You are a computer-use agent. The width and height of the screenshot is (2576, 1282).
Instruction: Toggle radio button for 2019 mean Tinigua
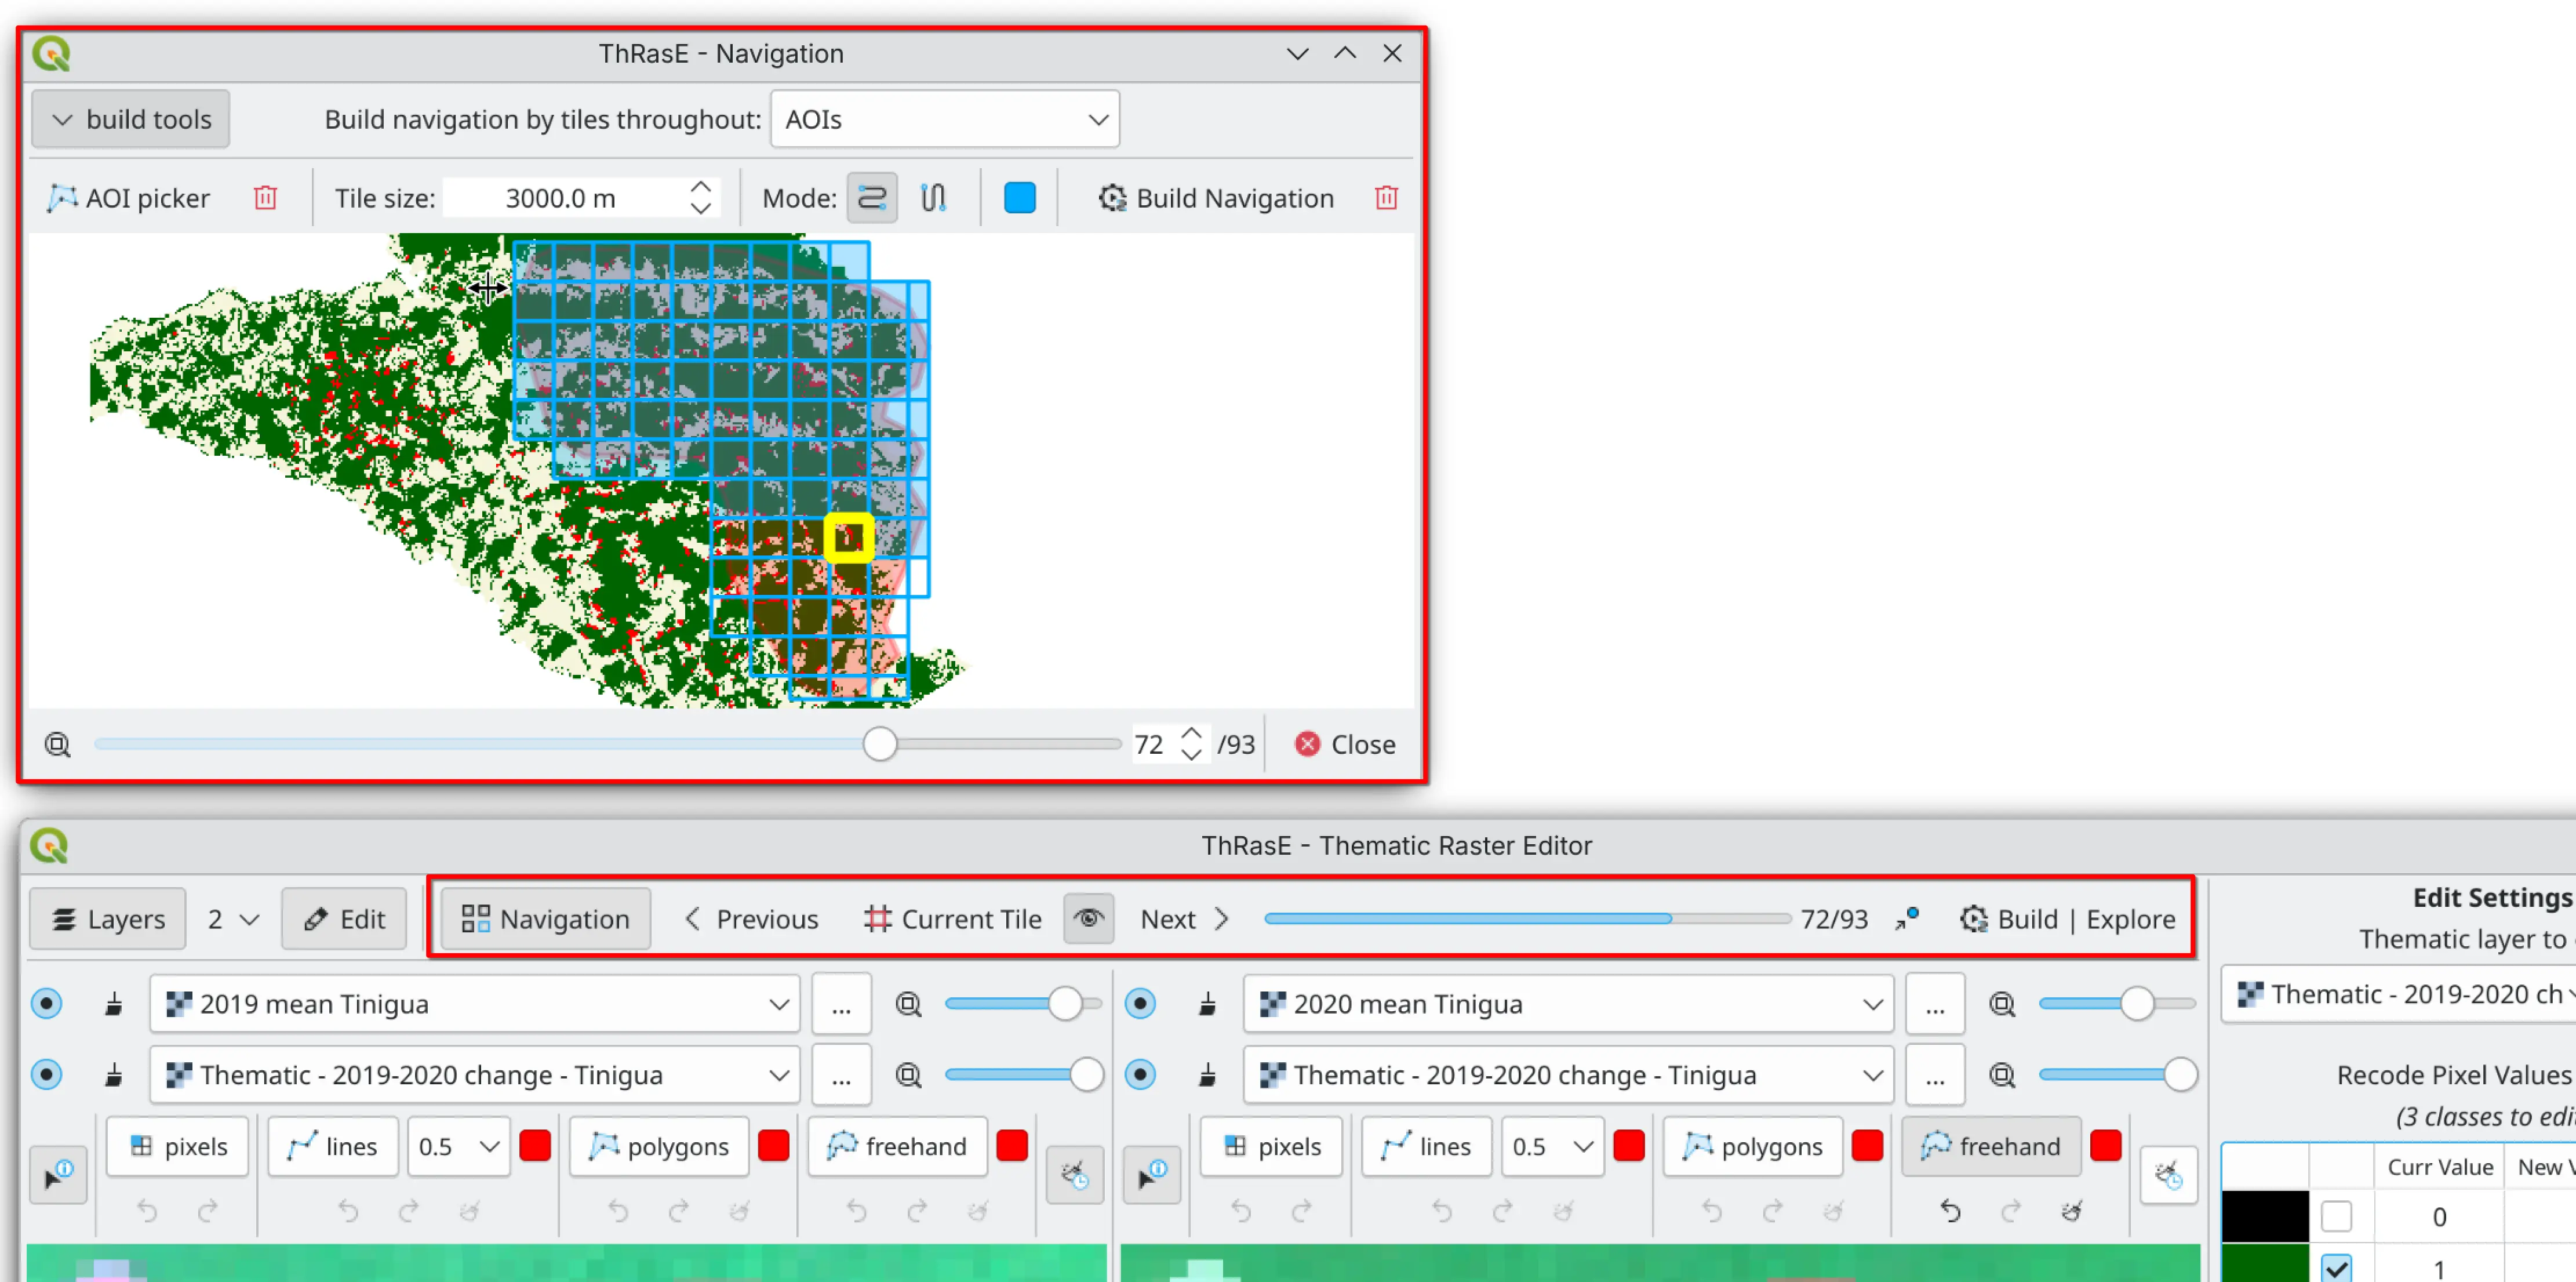point(46,1003)
